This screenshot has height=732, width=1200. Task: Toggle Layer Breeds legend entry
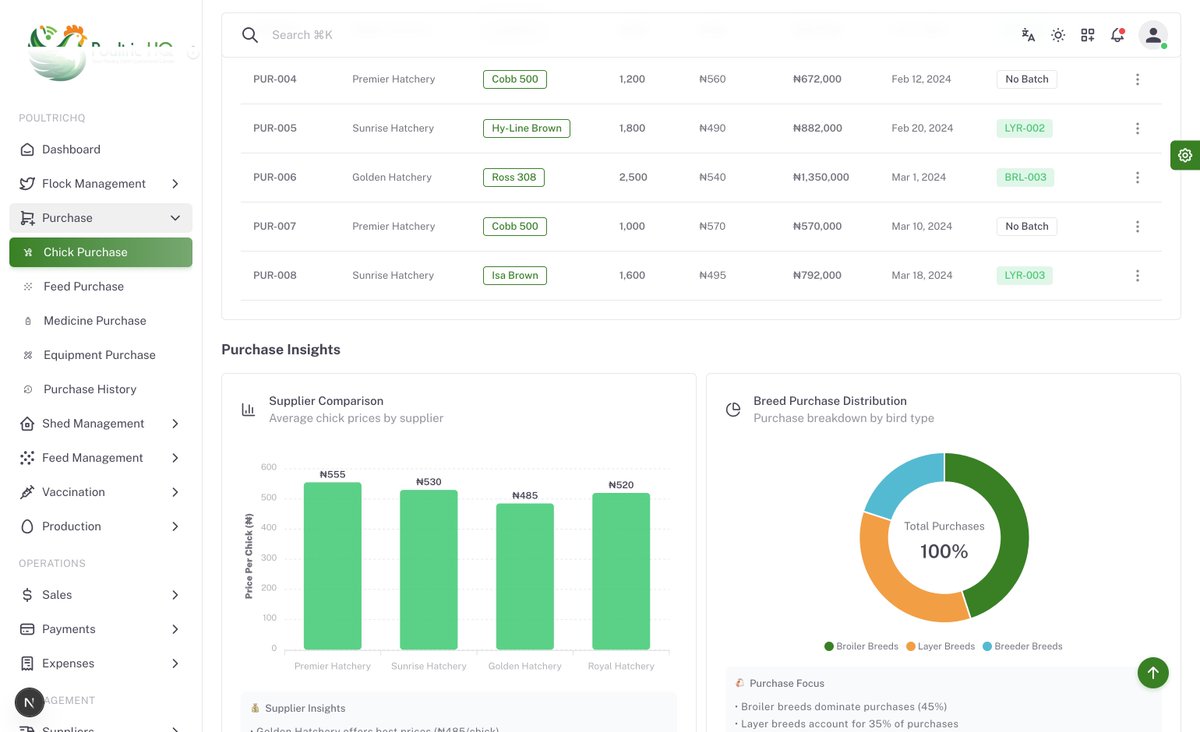(x=940, y=646)
